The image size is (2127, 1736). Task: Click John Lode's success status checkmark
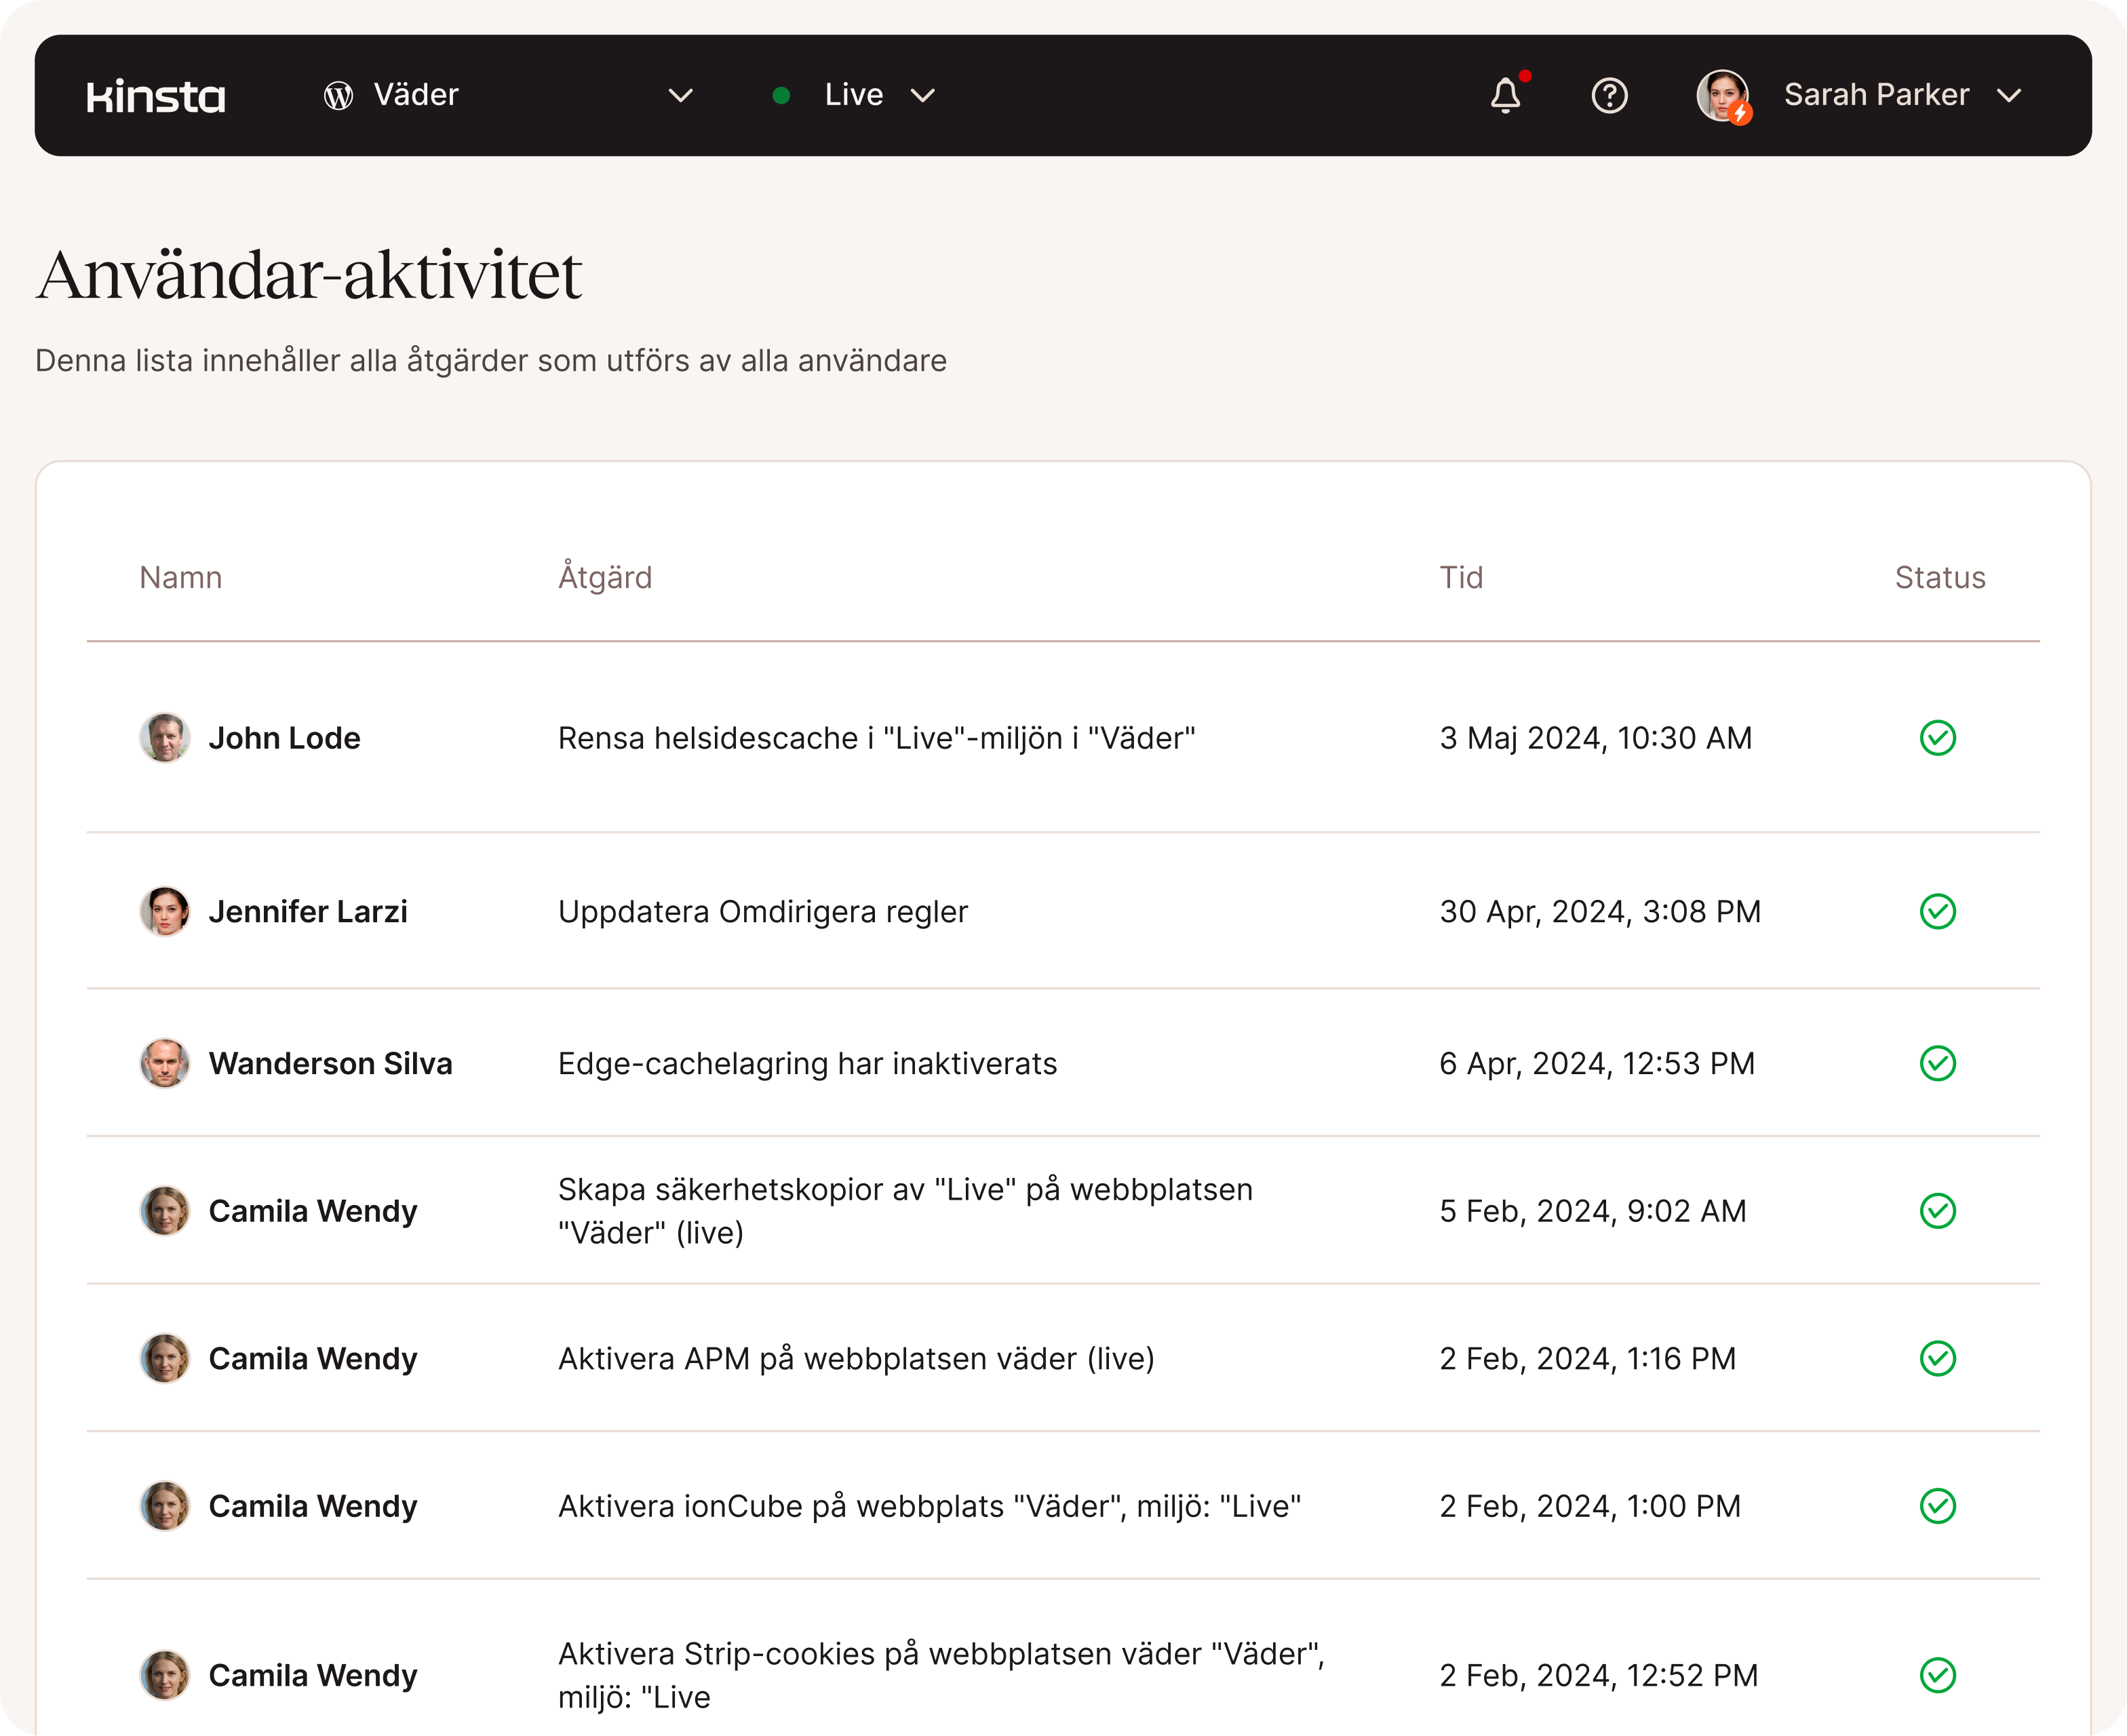(x=1937, y=738)
